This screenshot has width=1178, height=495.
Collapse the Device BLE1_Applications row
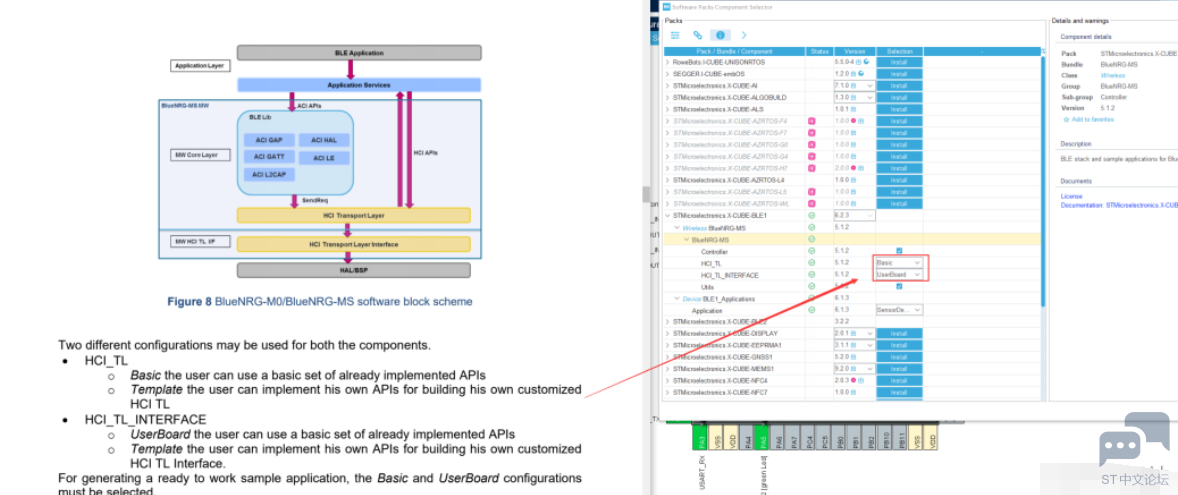(x=677, y=298)
